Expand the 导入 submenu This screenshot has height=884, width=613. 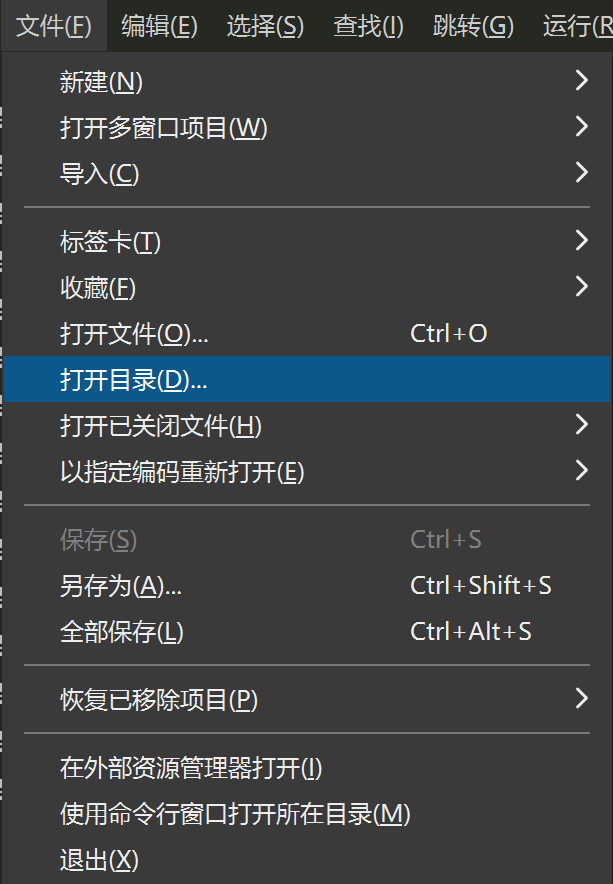tap(583, 173)
